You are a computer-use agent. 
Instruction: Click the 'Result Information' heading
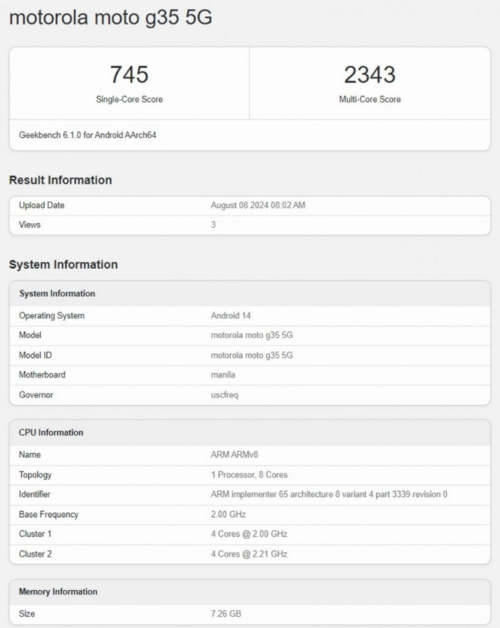[x=60, y=180]
